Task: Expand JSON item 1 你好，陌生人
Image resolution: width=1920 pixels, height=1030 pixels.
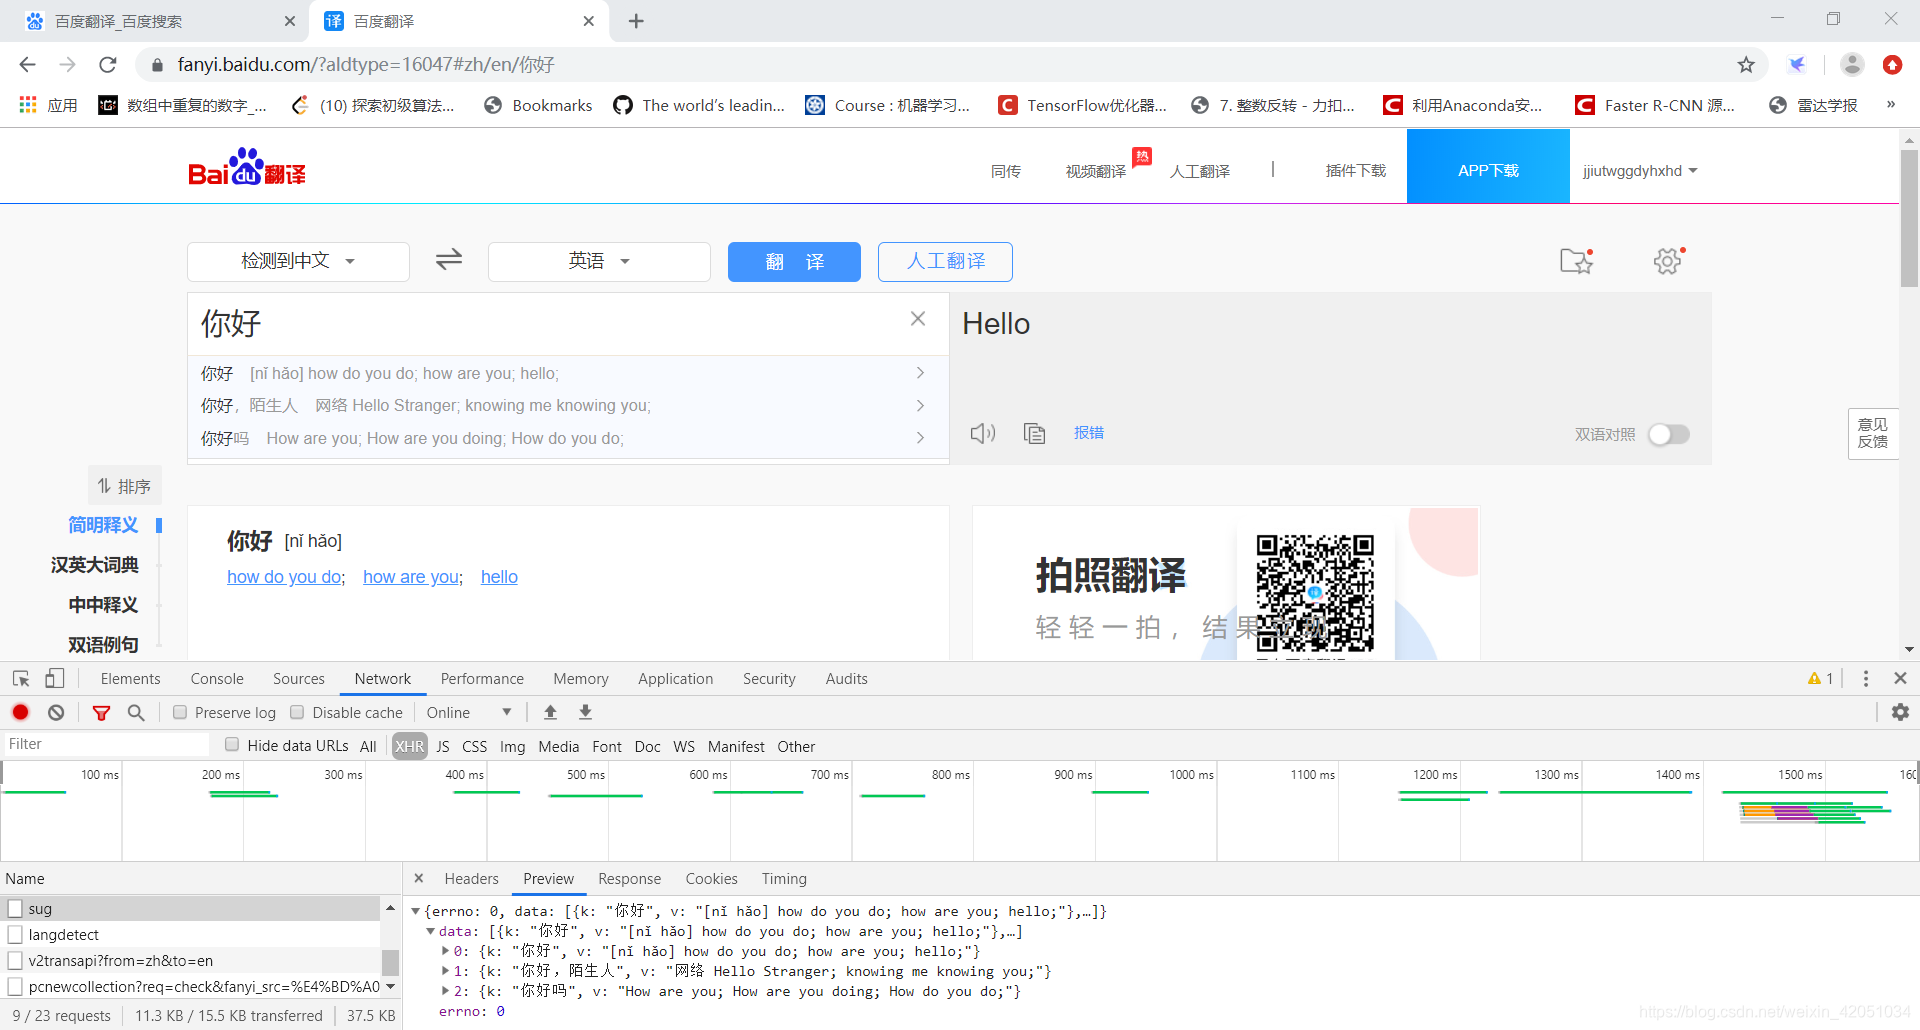Action: pos(445,971)
